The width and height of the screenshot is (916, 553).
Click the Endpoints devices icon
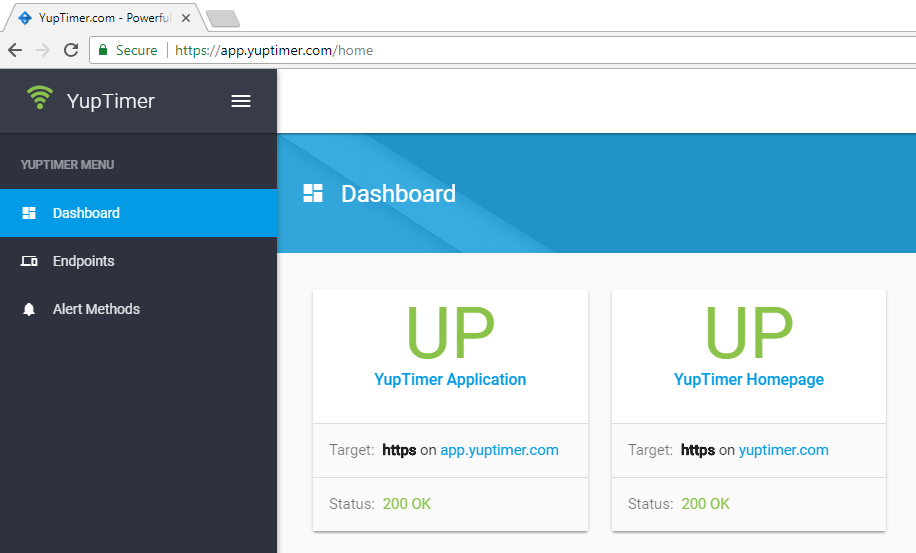click(29, 261)
